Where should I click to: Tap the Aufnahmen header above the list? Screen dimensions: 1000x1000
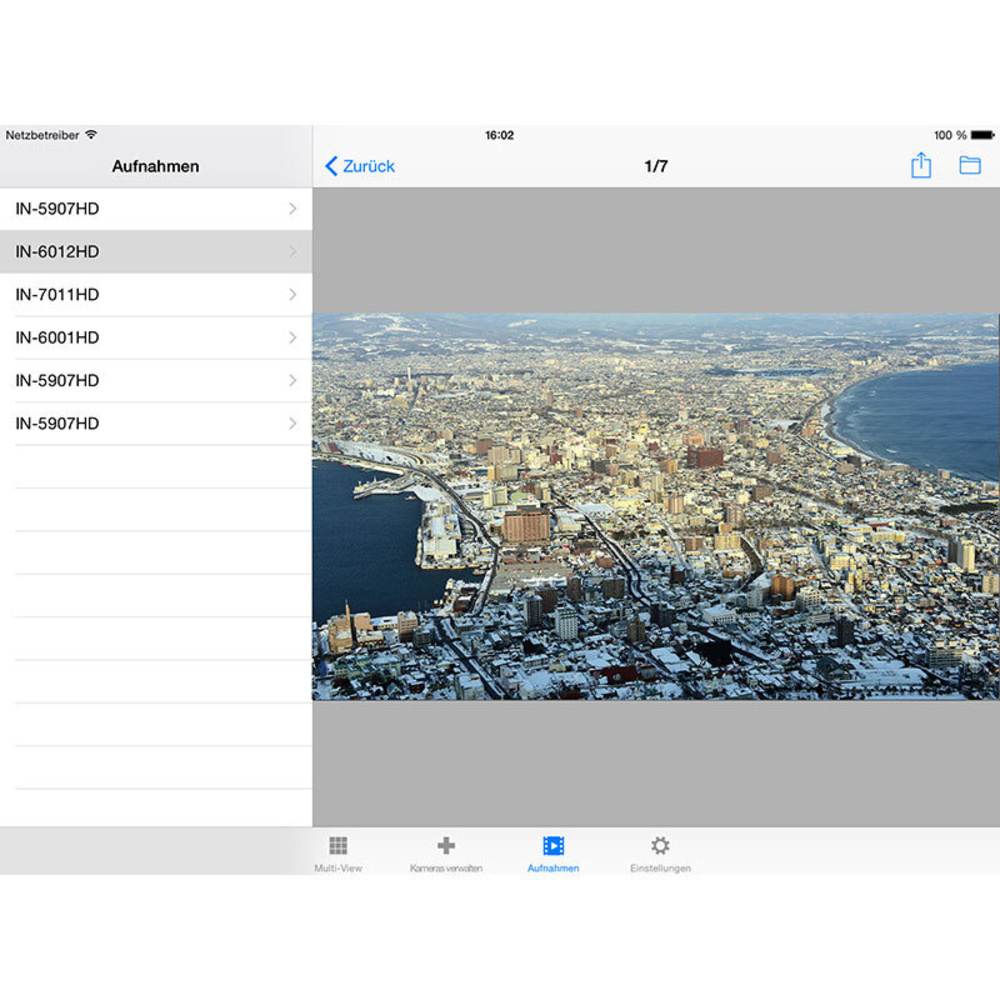coord(156,166)
